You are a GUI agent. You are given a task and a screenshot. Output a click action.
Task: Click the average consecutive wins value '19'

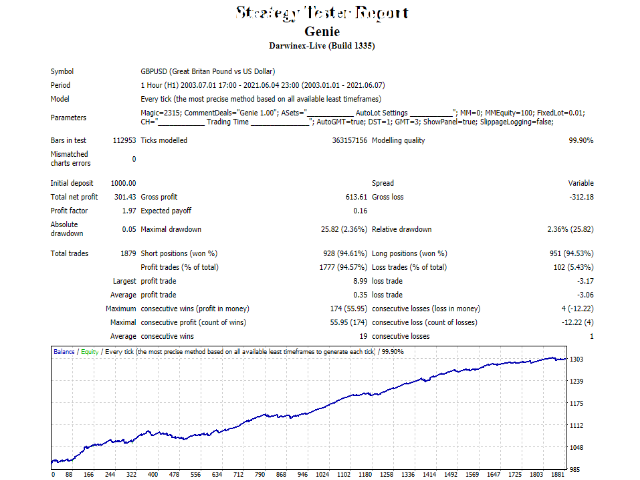pos(363,337)
